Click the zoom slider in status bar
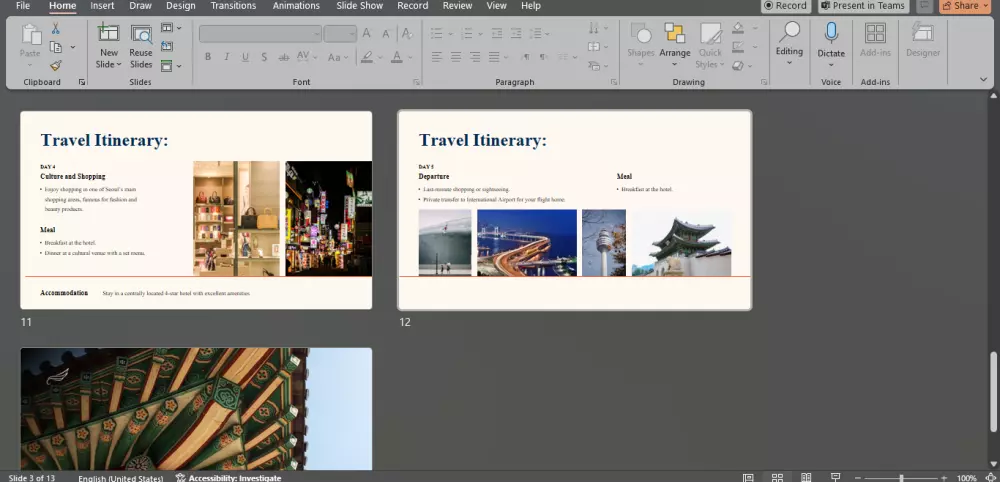 point(901,478)
